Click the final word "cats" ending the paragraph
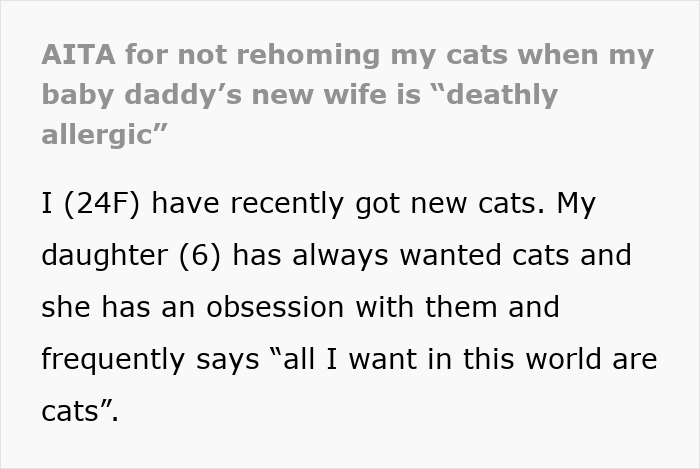Image resolution: width=700 pixels, height=469 pixels. 73,411
